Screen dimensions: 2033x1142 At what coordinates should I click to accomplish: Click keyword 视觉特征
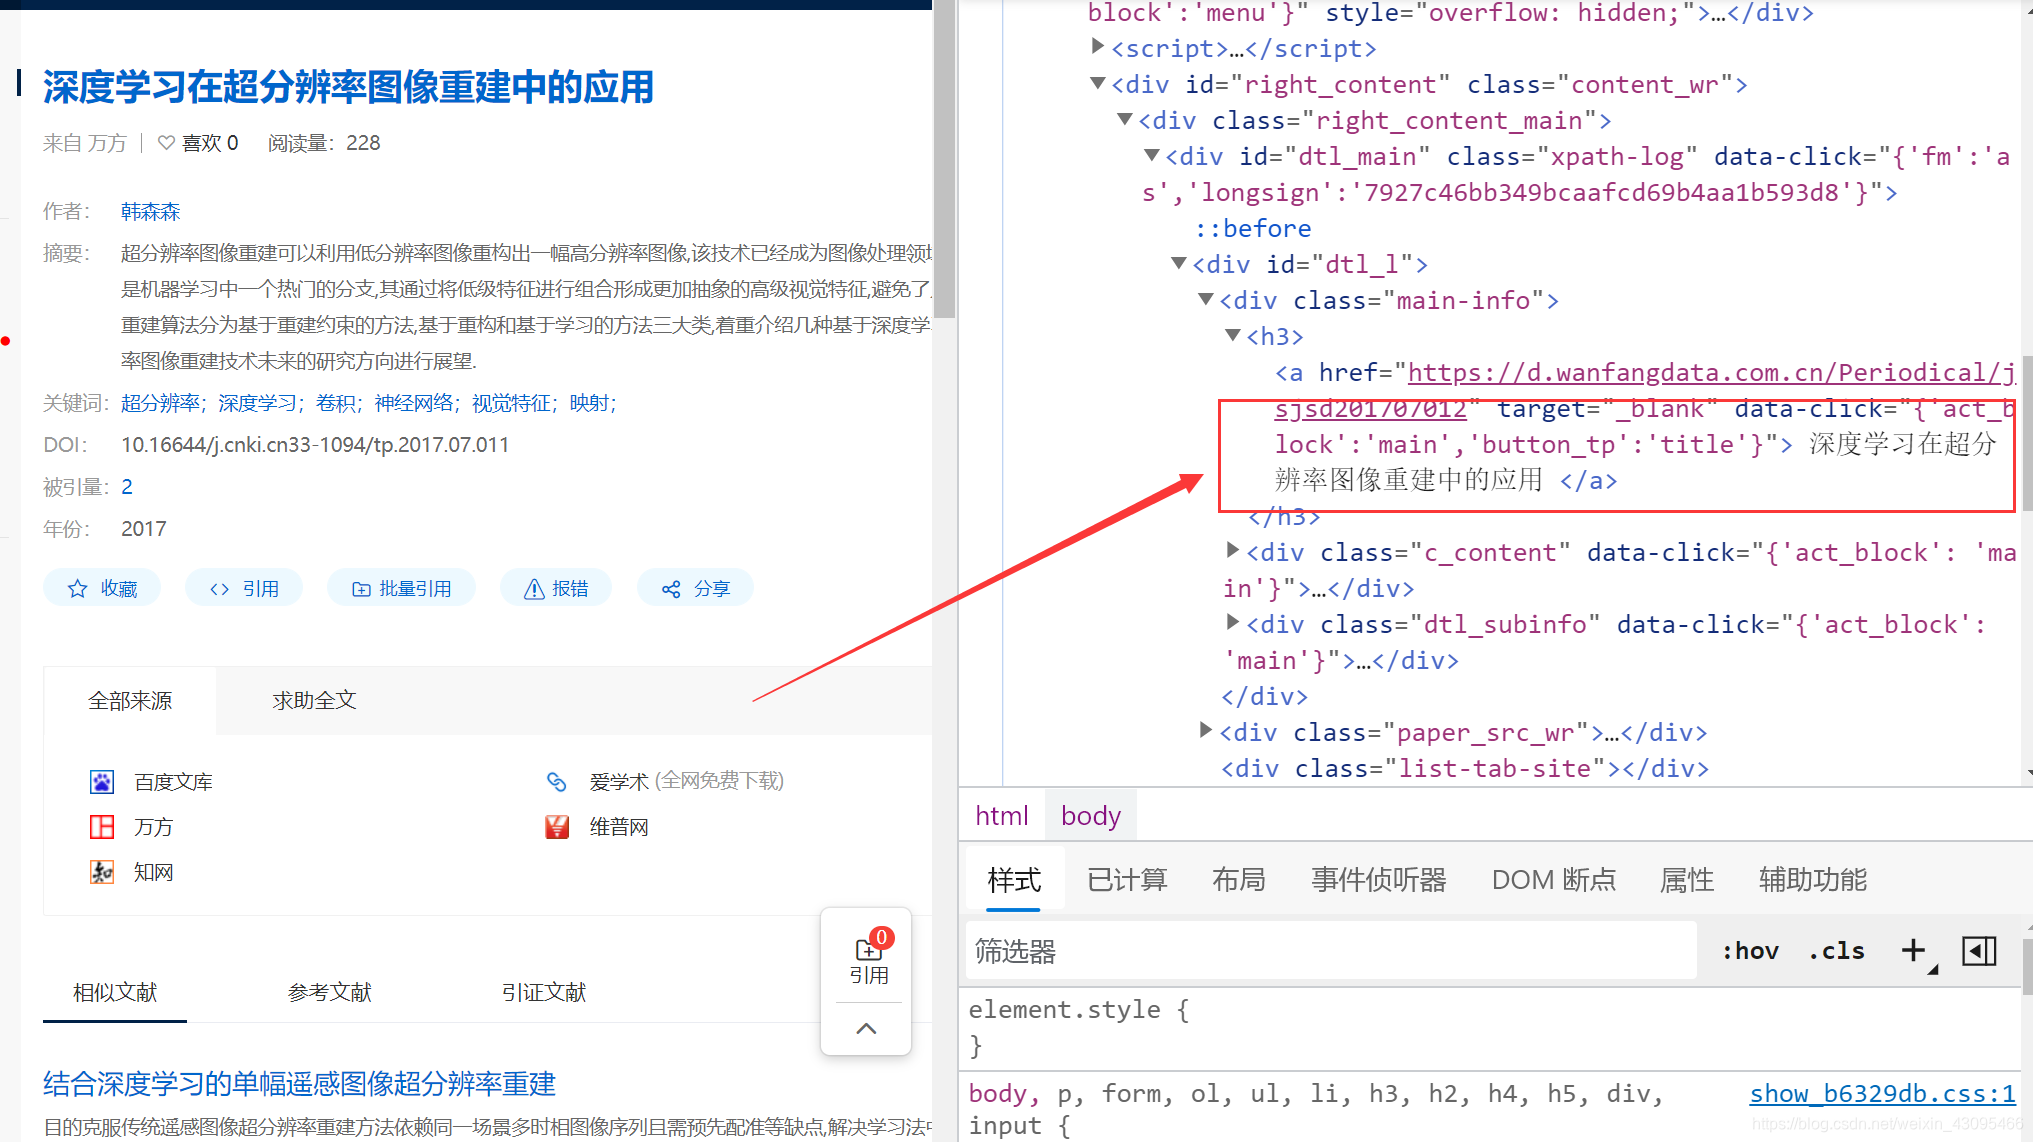click(x=511, y=403)
